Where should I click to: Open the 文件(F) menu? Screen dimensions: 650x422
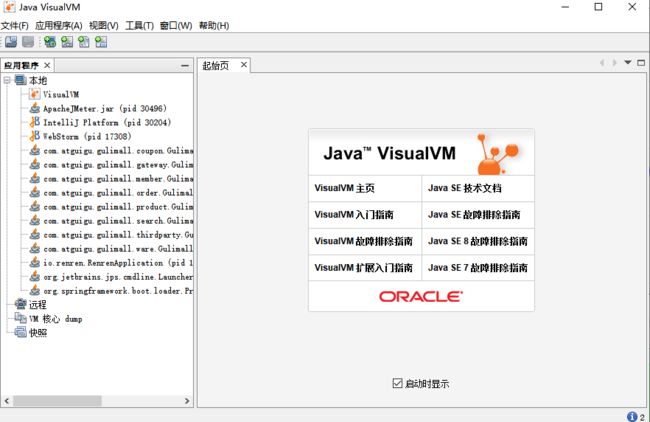click(x=15, y=26)
